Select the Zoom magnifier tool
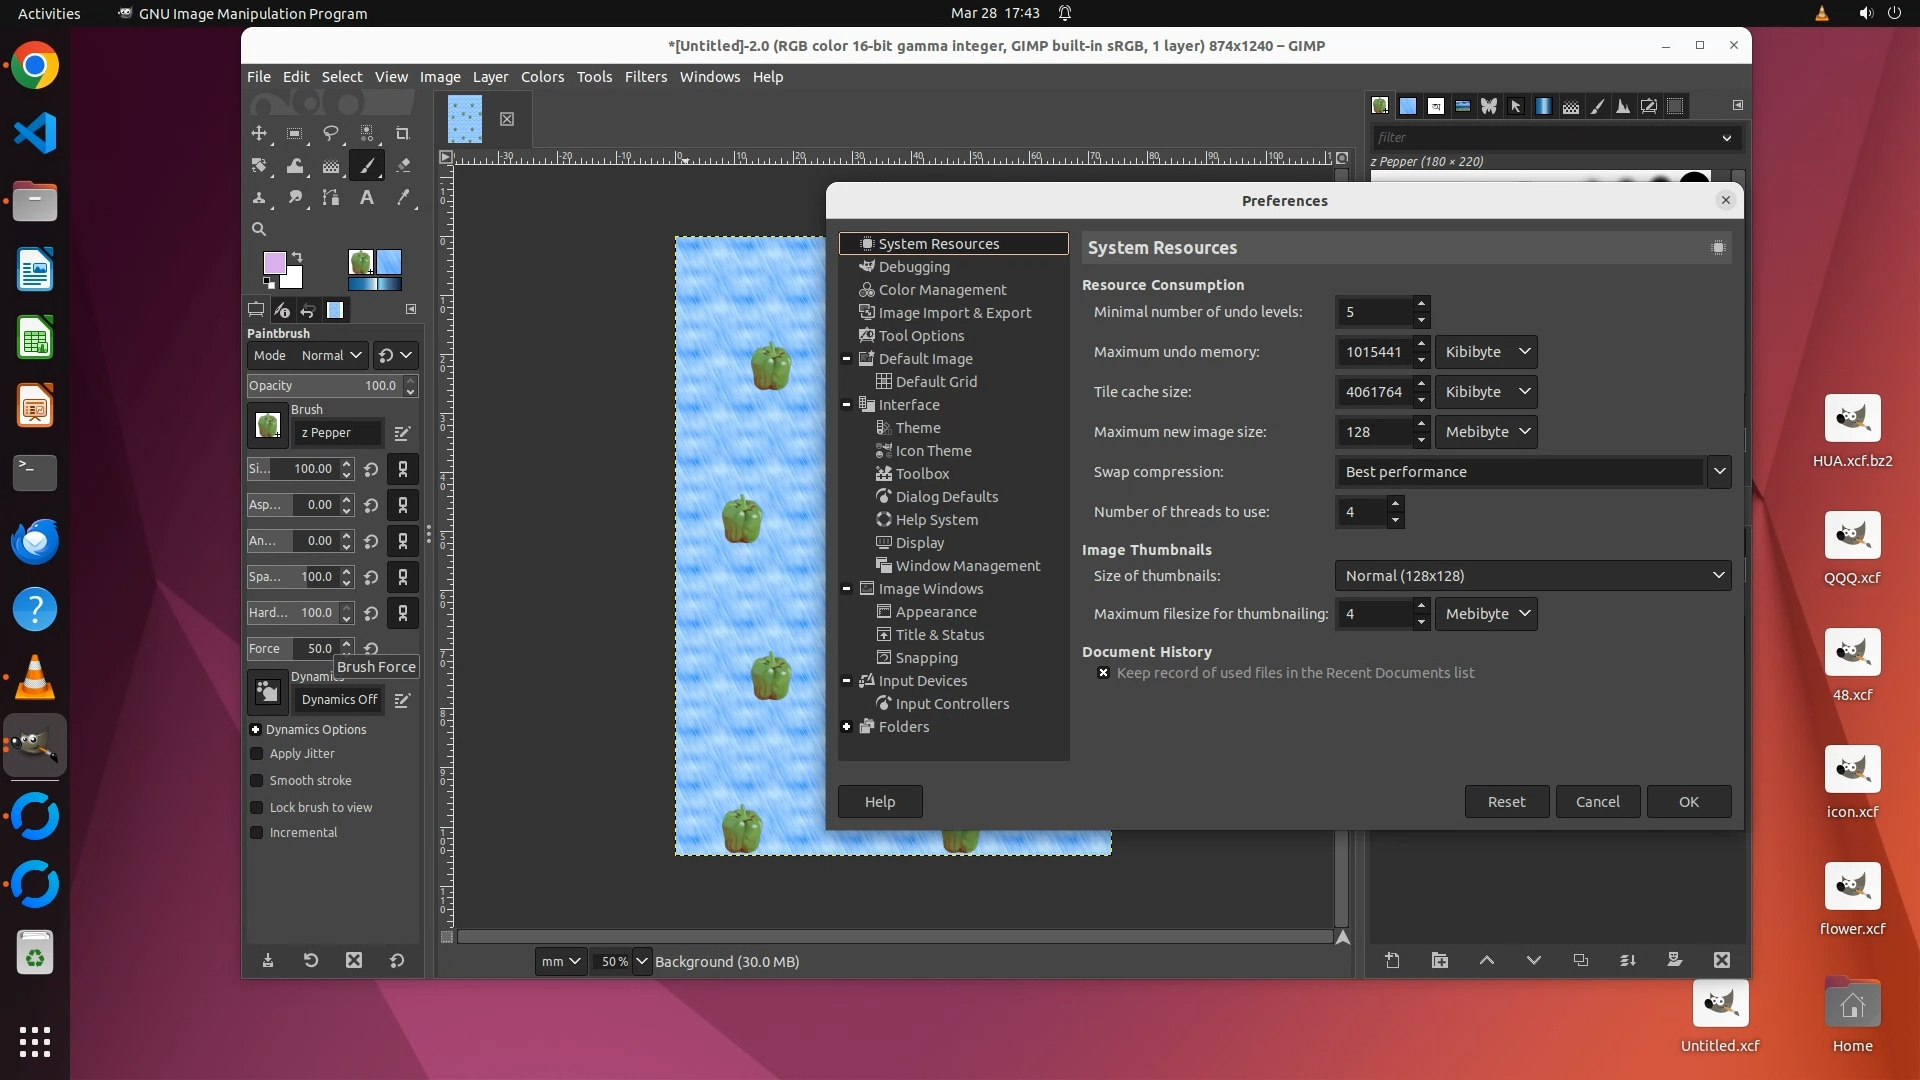Image resolution: width=1920 pixels, height=1080 pixels. pos(259,229)
